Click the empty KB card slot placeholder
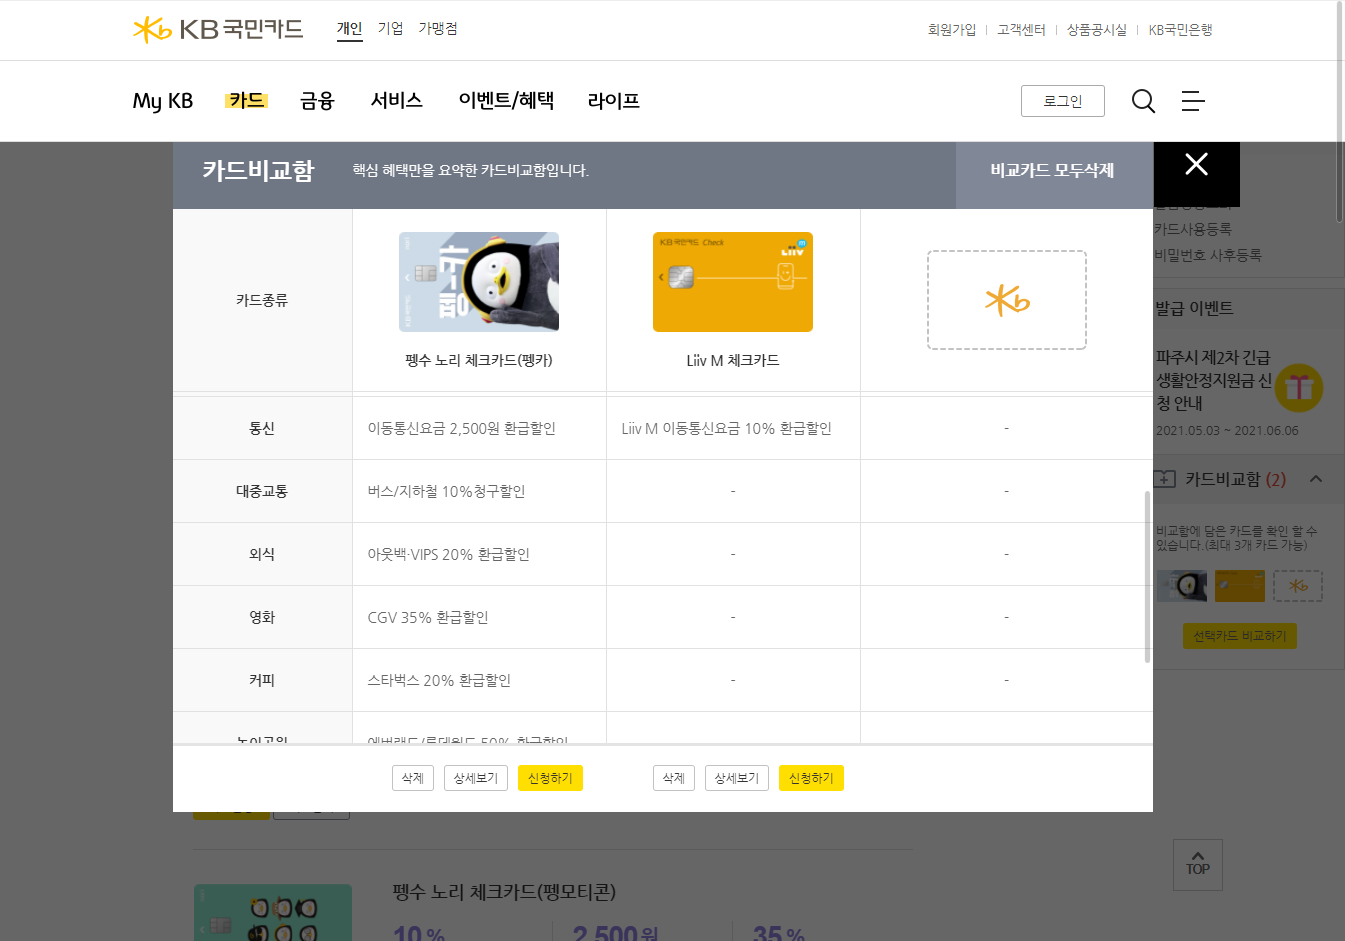Image resolution: width=1345 pixels, height=941 pixels. click(x=1006, y=300)
